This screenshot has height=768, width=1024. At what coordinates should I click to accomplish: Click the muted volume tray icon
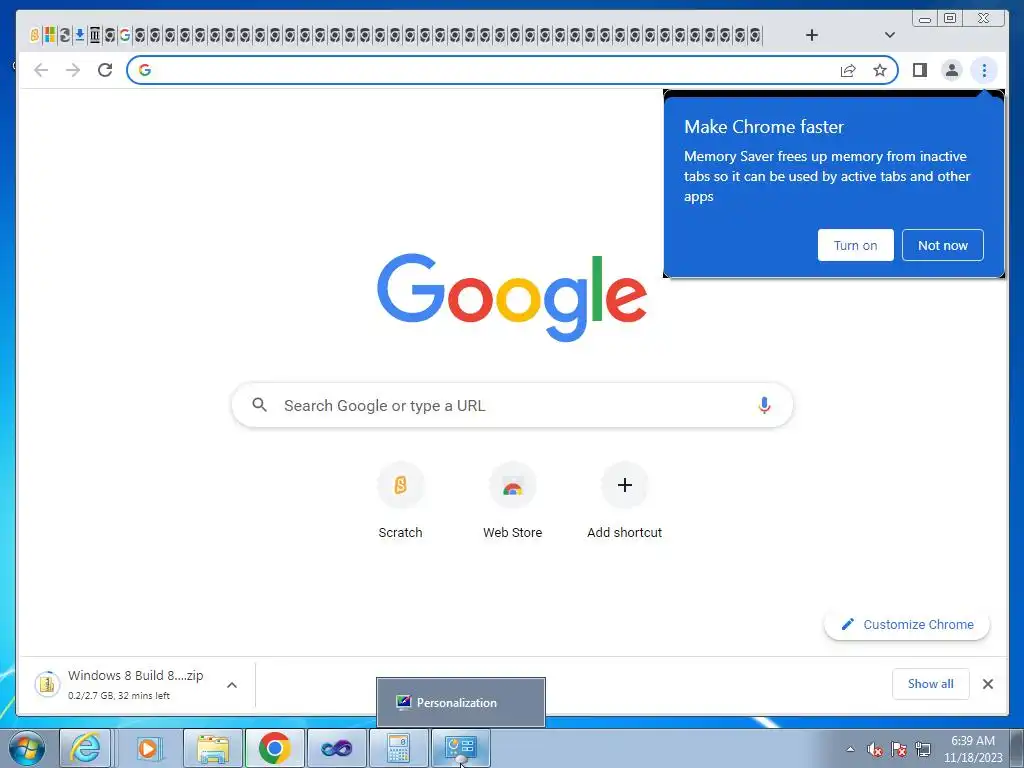tap(874, 749)
